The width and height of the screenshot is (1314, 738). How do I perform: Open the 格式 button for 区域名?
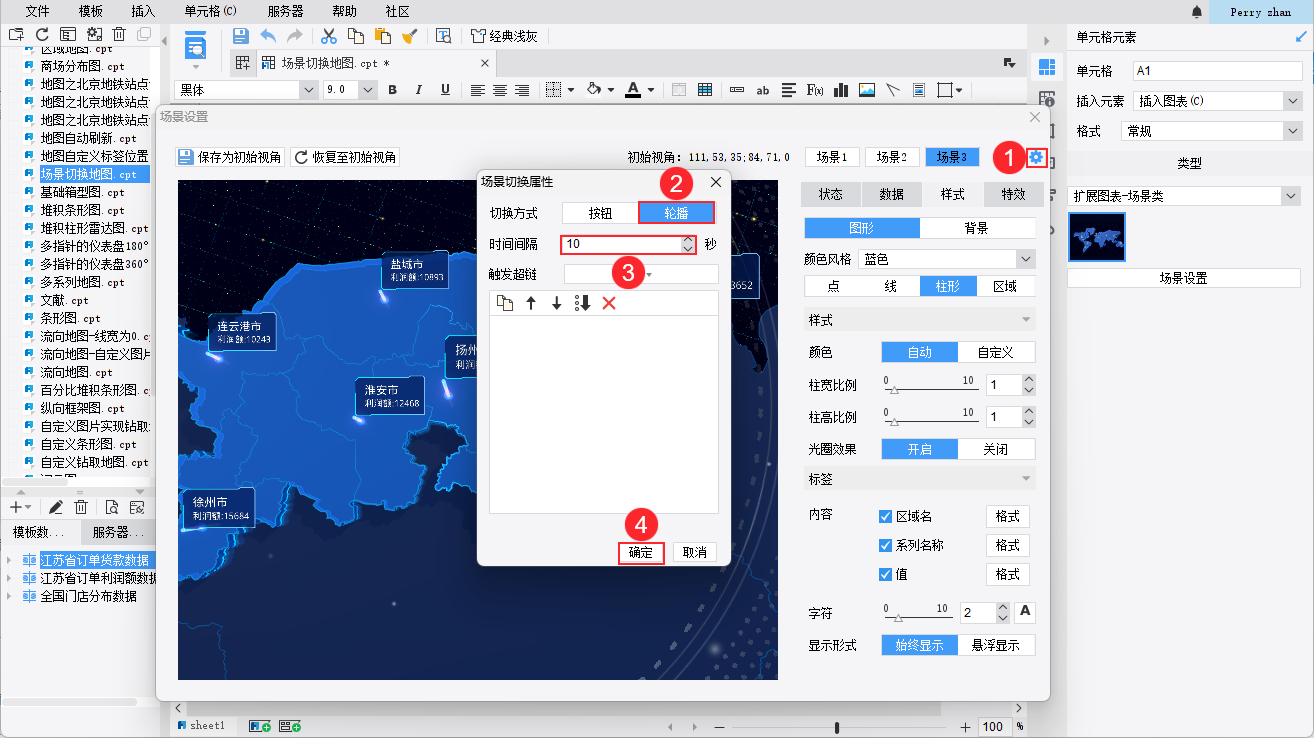coord(1007,517)
